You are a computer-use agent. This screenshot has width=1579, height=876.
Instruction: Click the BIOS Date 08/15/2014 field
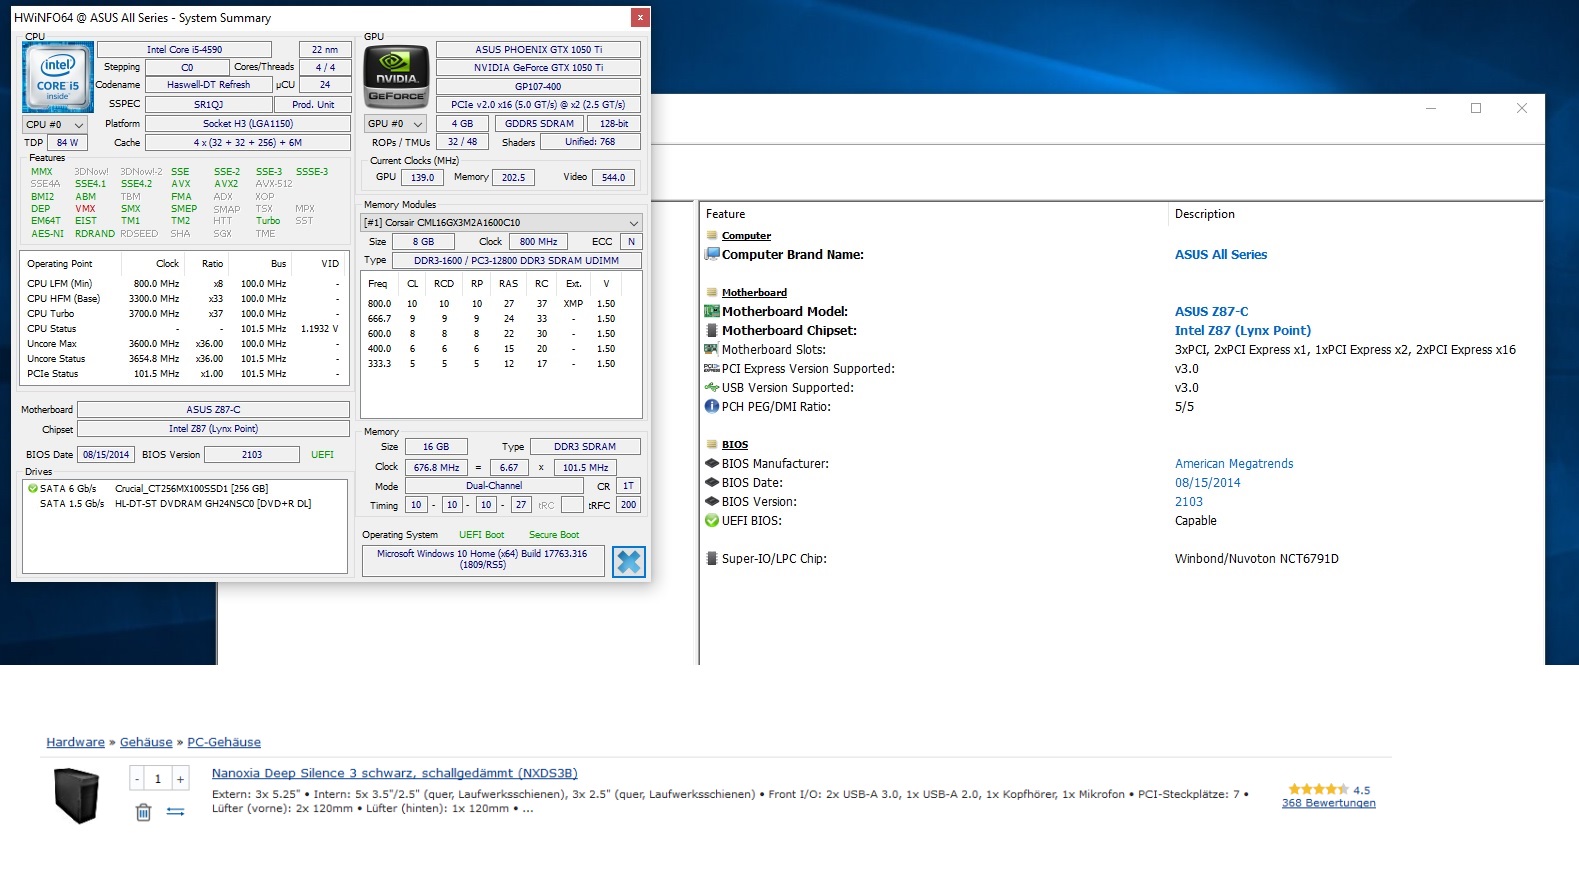(x=106, y=454)
